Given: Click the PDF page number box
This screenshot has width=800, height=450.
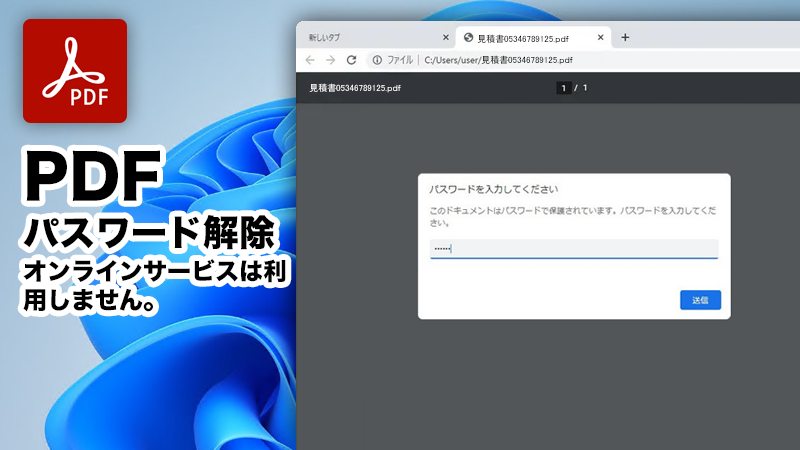Looking at the screenshot, I should tap(563, 88).
